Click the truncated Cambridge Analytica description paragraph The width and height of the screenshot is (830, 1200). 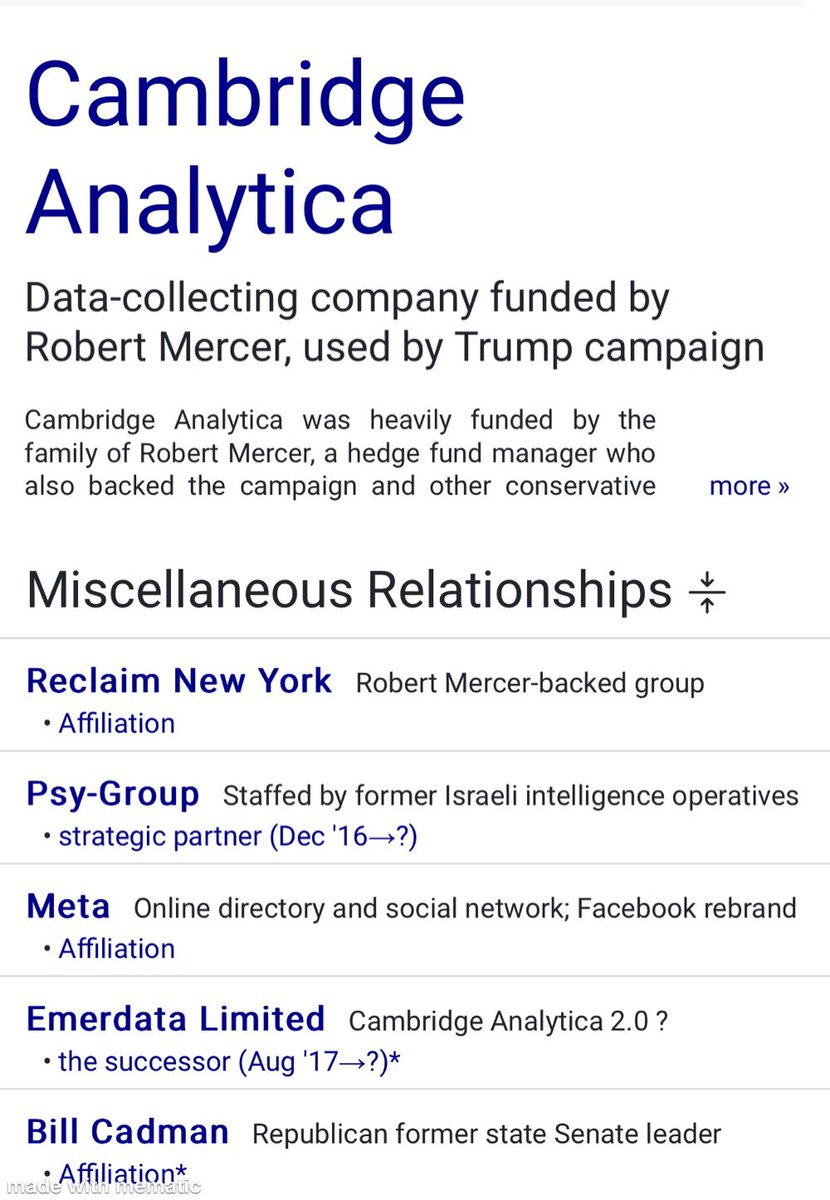pyautogui.click(x=340, y=453)
